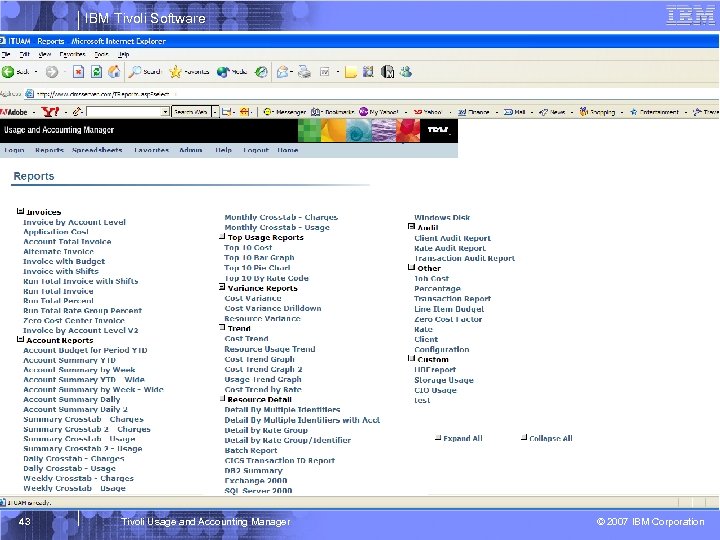Collapse the Custom report group

coord(411,358)
